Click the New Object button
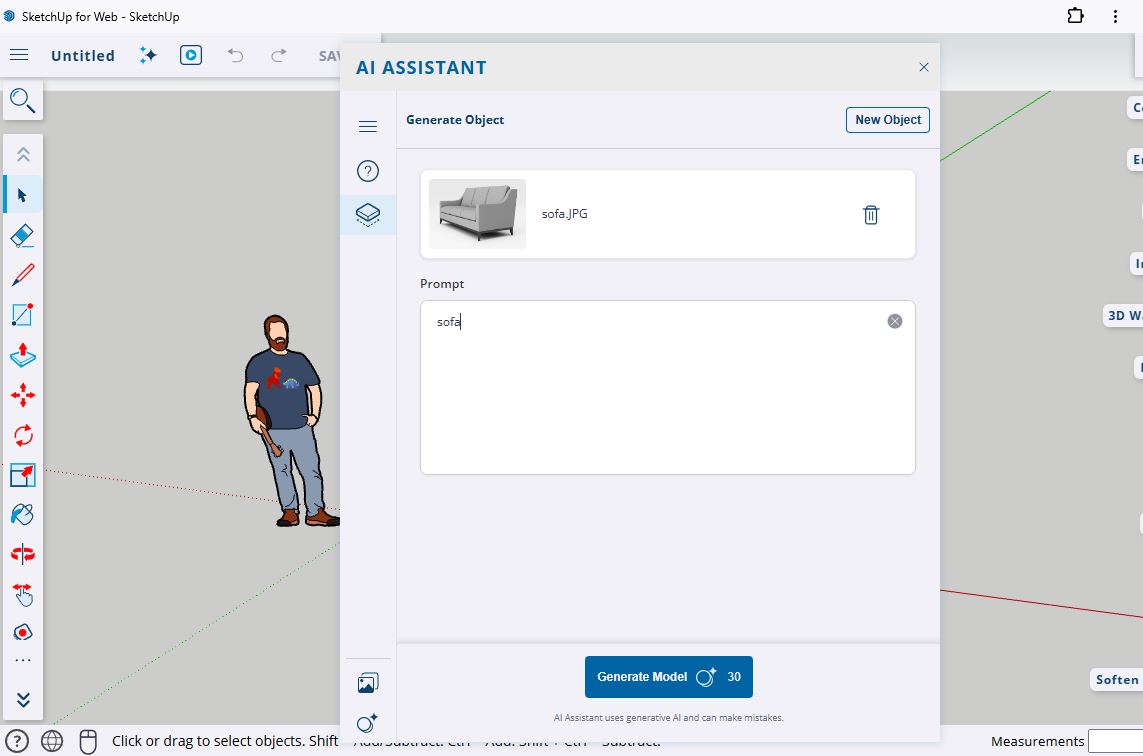The width and height of the screenshot is (1143, 756). pyautogui.click(x=888, y=120)
